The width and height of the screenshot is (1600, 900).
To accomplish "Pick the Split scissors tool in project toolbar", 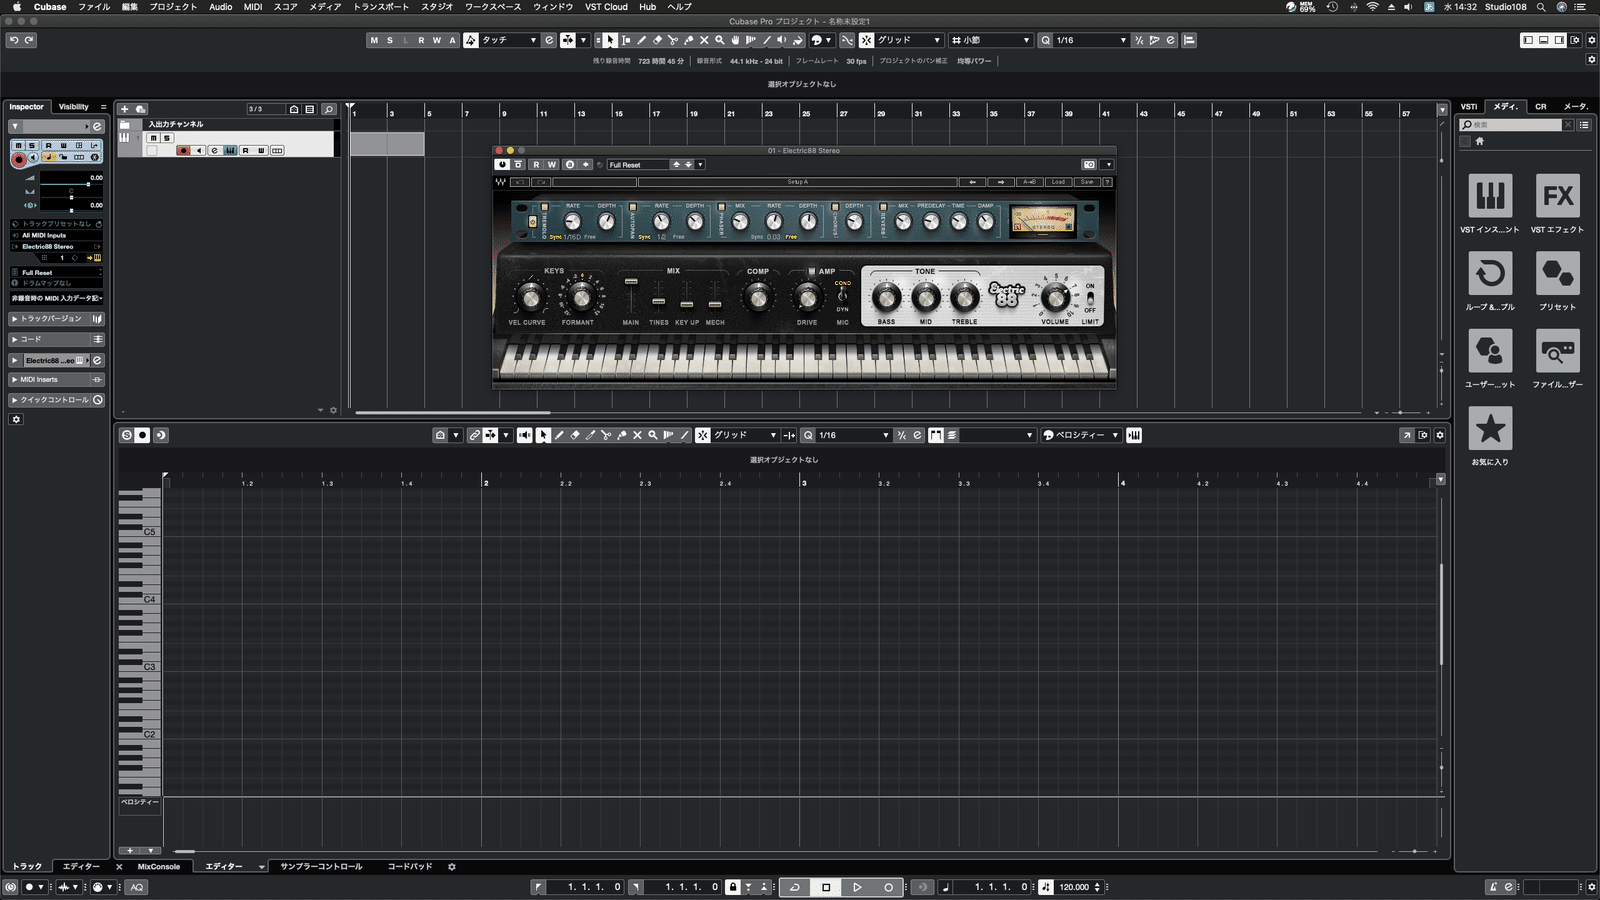I will (673, 40).
